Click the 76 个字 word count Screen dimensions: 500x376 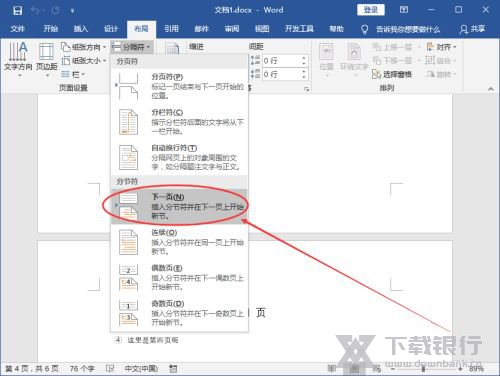[82, 369]
